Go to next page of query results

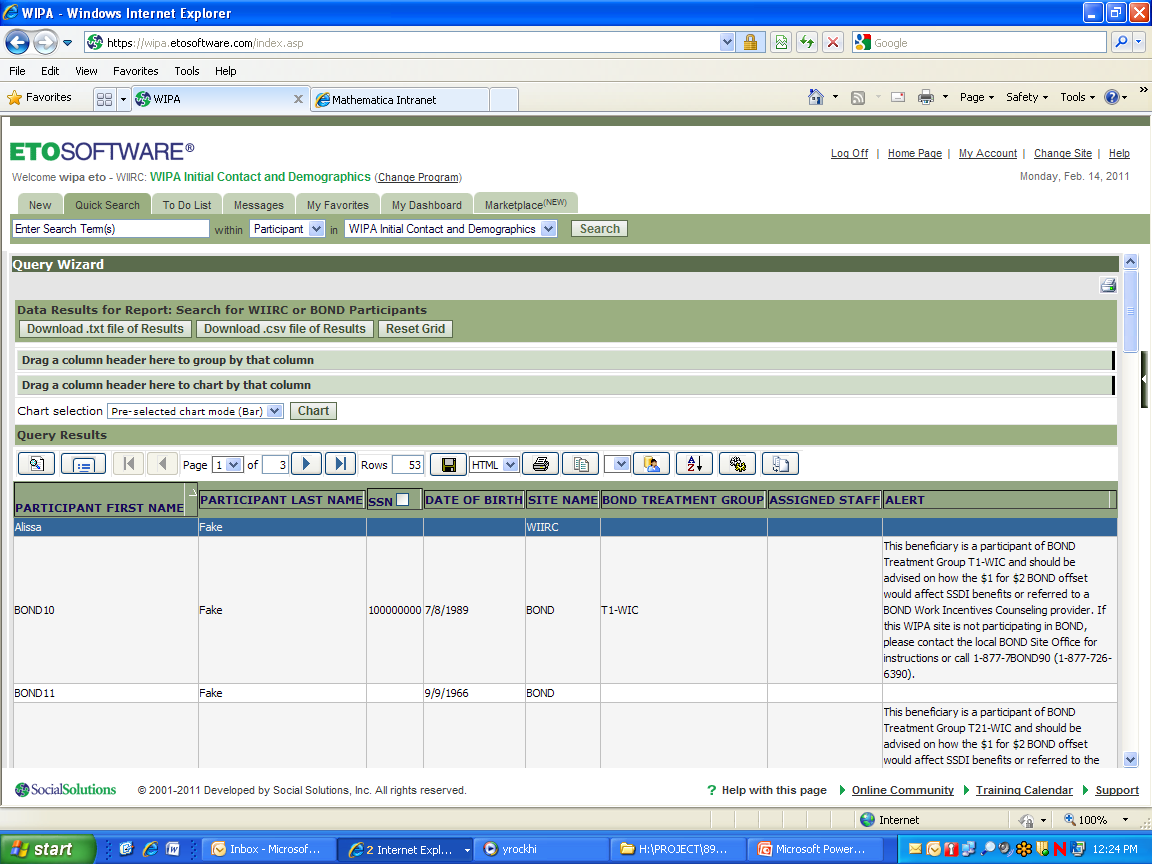click(x=306, y=464)
